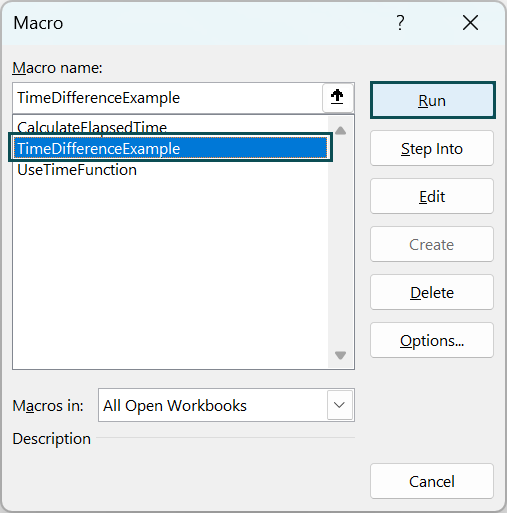Click the collapse dialog upward-arrow icon

(337, 98)
